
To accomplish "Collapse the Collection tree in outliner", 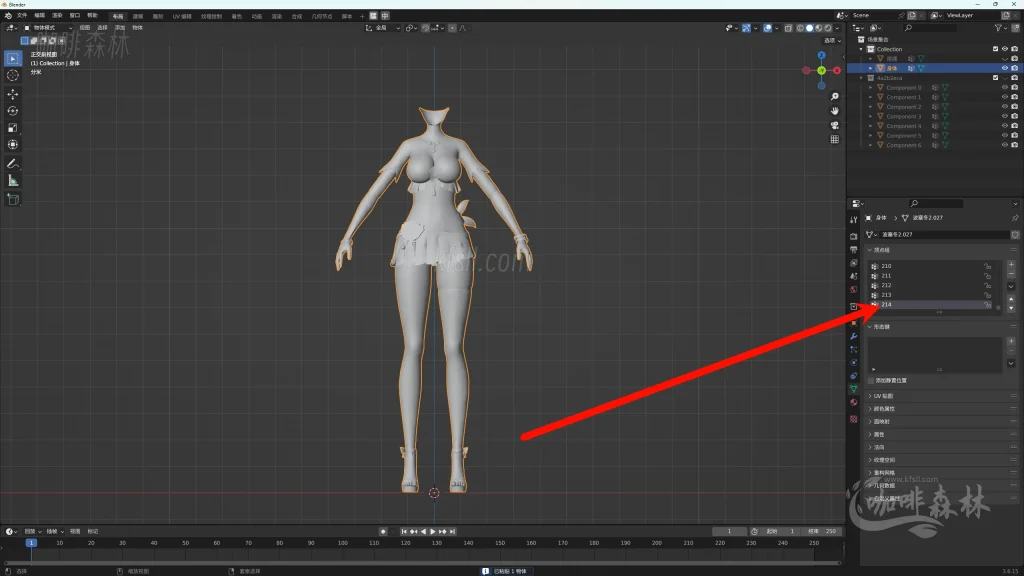I will coord(861,49).
